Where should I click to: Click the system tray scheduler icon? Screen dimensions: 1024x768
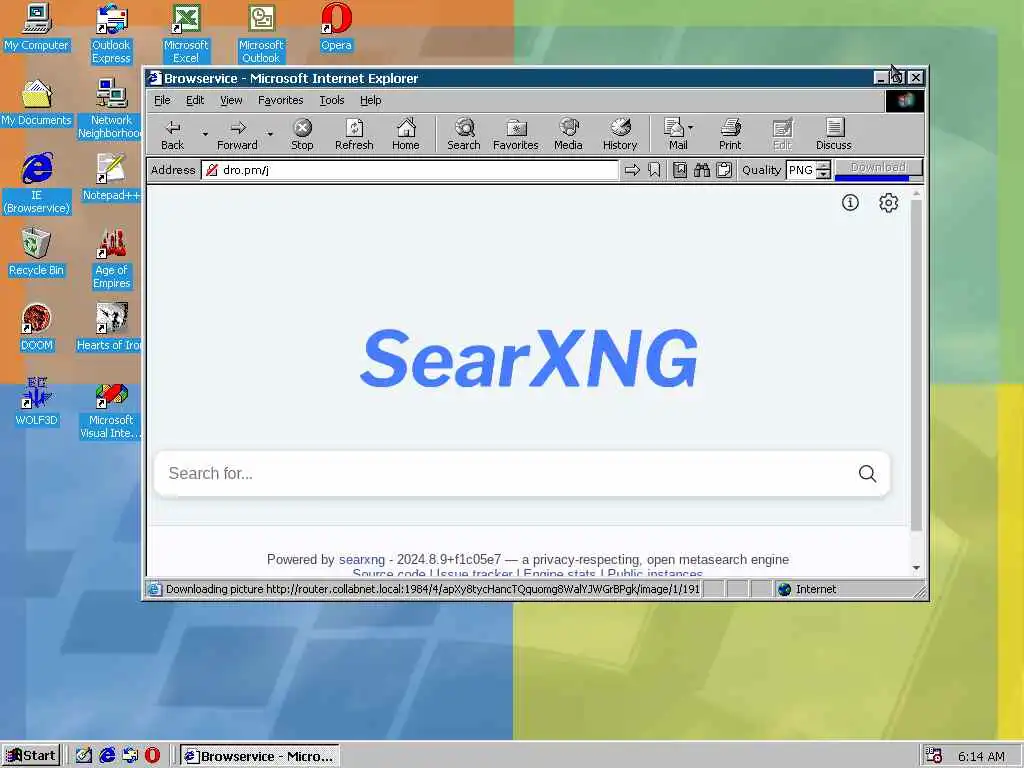(x=934, y=756)
